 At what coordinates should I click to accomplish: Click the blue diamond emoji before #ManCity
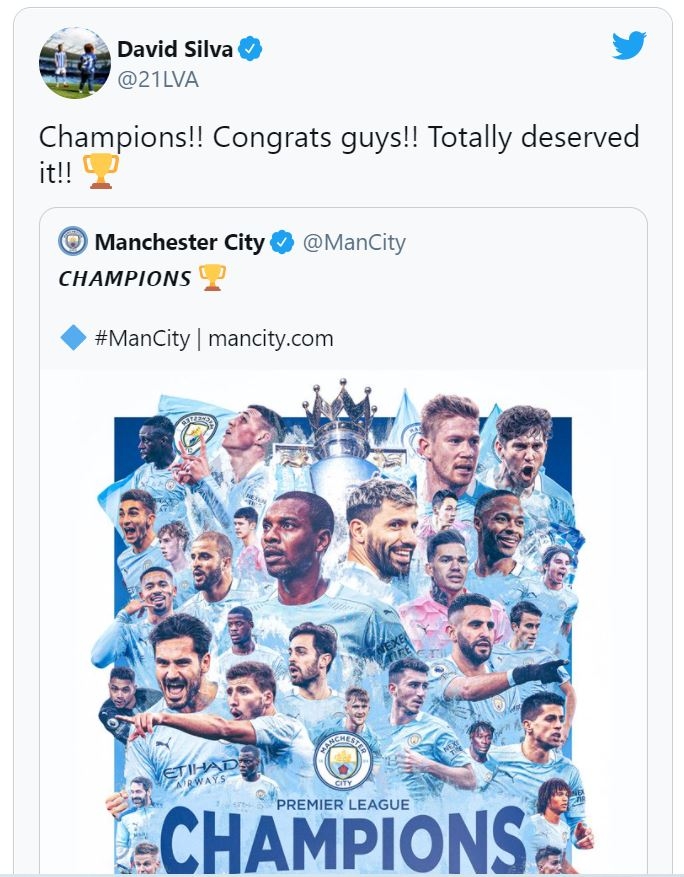coord(73,338)
